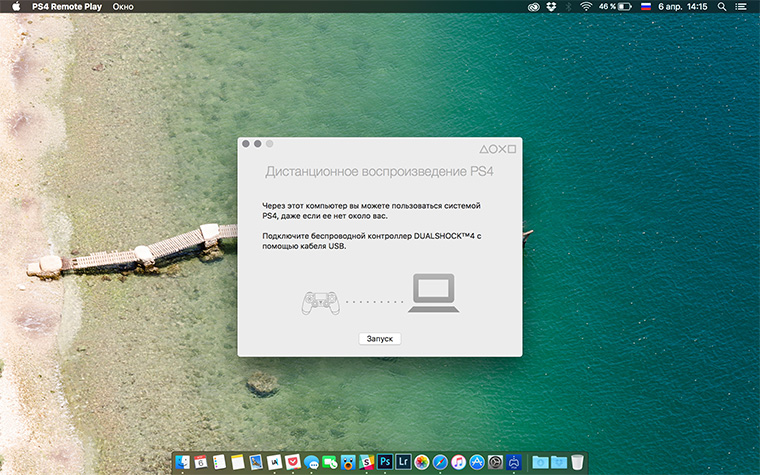
Task: Close the PS4 Remote Play window
Action: [246, 144]
